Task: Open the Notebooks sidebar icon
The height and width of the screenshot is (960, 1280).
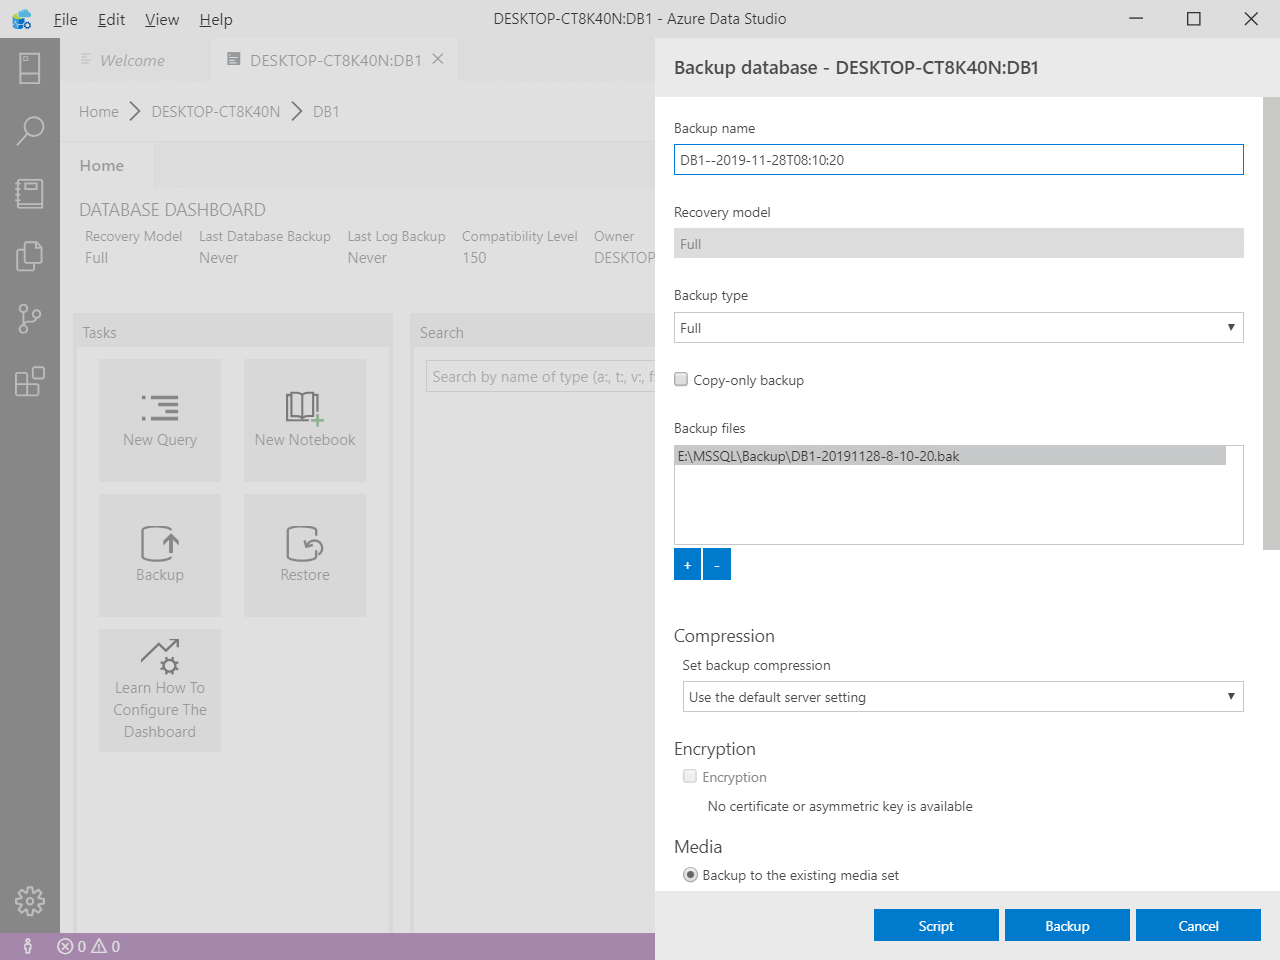Action: (30, 193)
